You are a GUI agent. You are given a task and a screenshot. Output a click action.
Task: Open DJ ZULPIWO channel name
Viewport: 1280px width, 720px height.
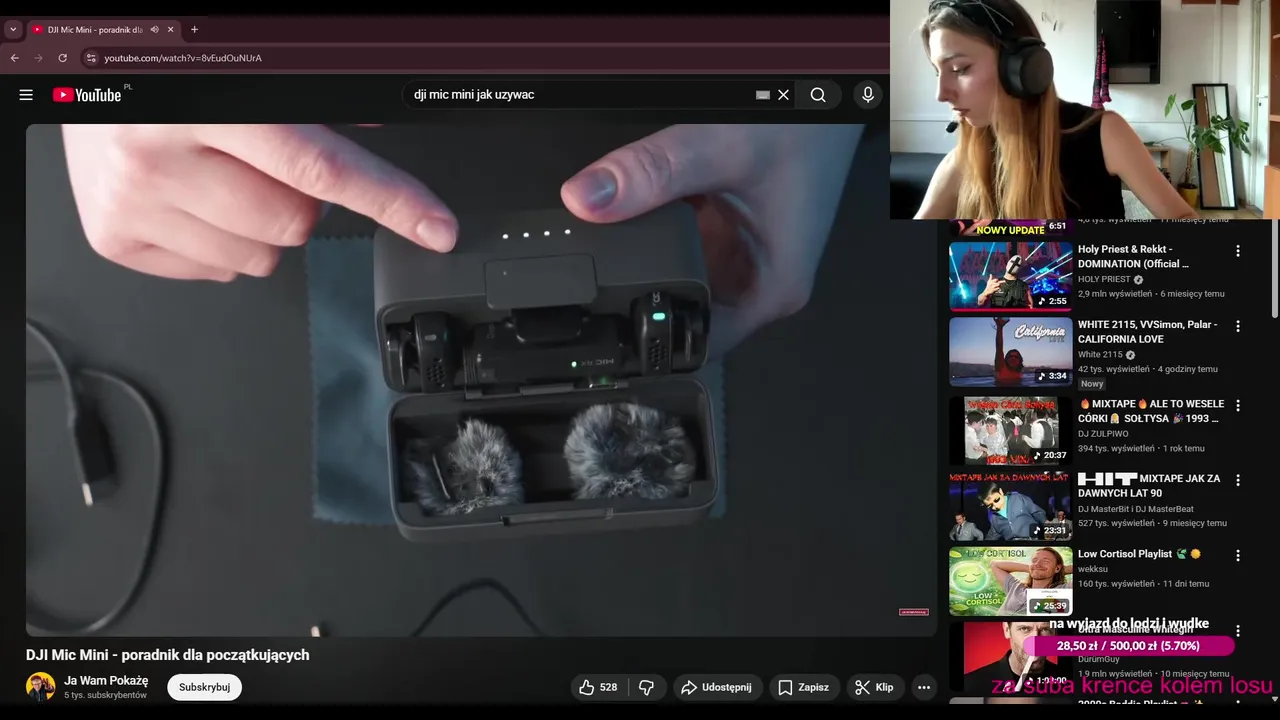pos(1103,434)
